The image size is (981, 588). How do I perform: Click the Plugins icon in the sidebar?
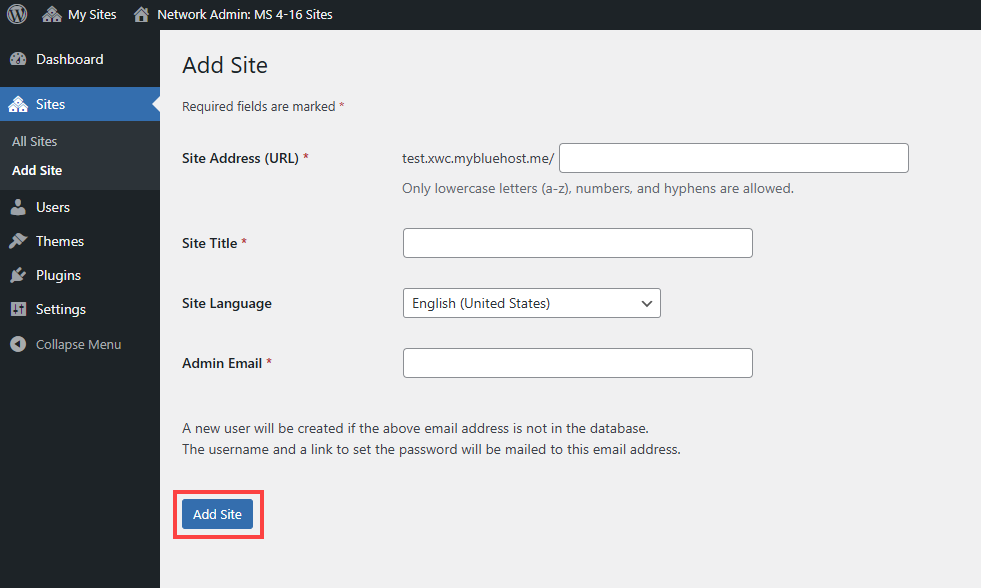21,274
